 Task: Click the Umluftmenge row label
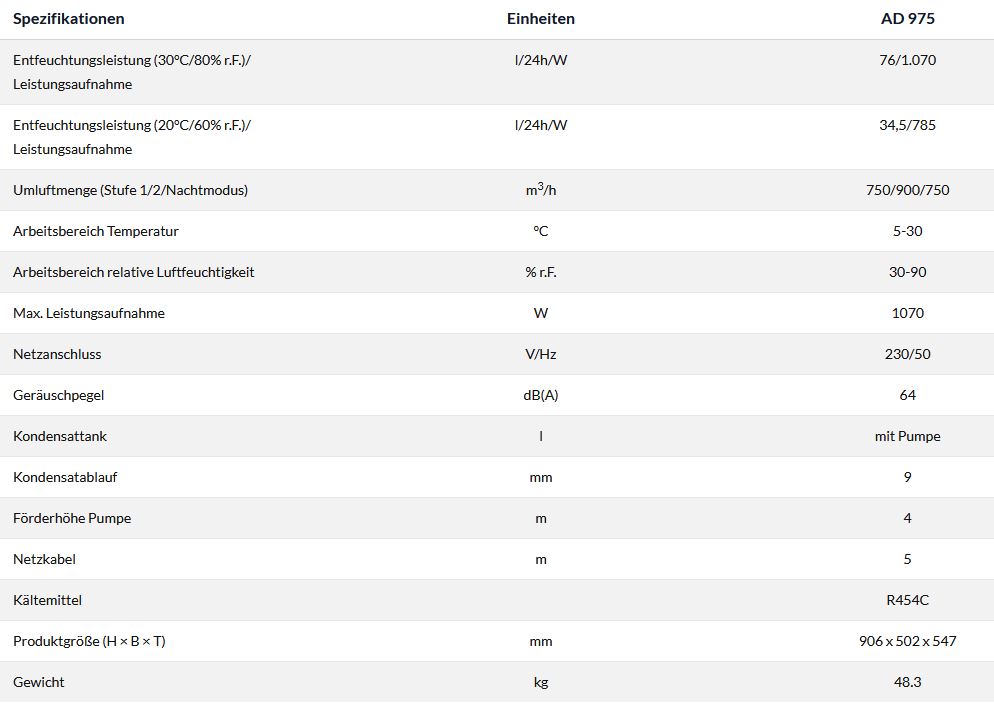(130, 190)
